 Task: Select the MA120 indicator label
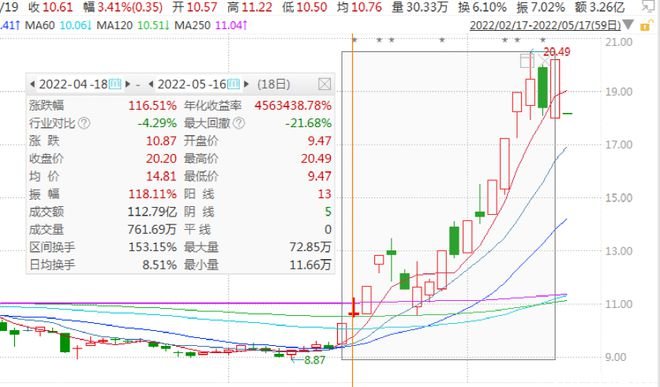pyautogui.click(x=114, y=25)
